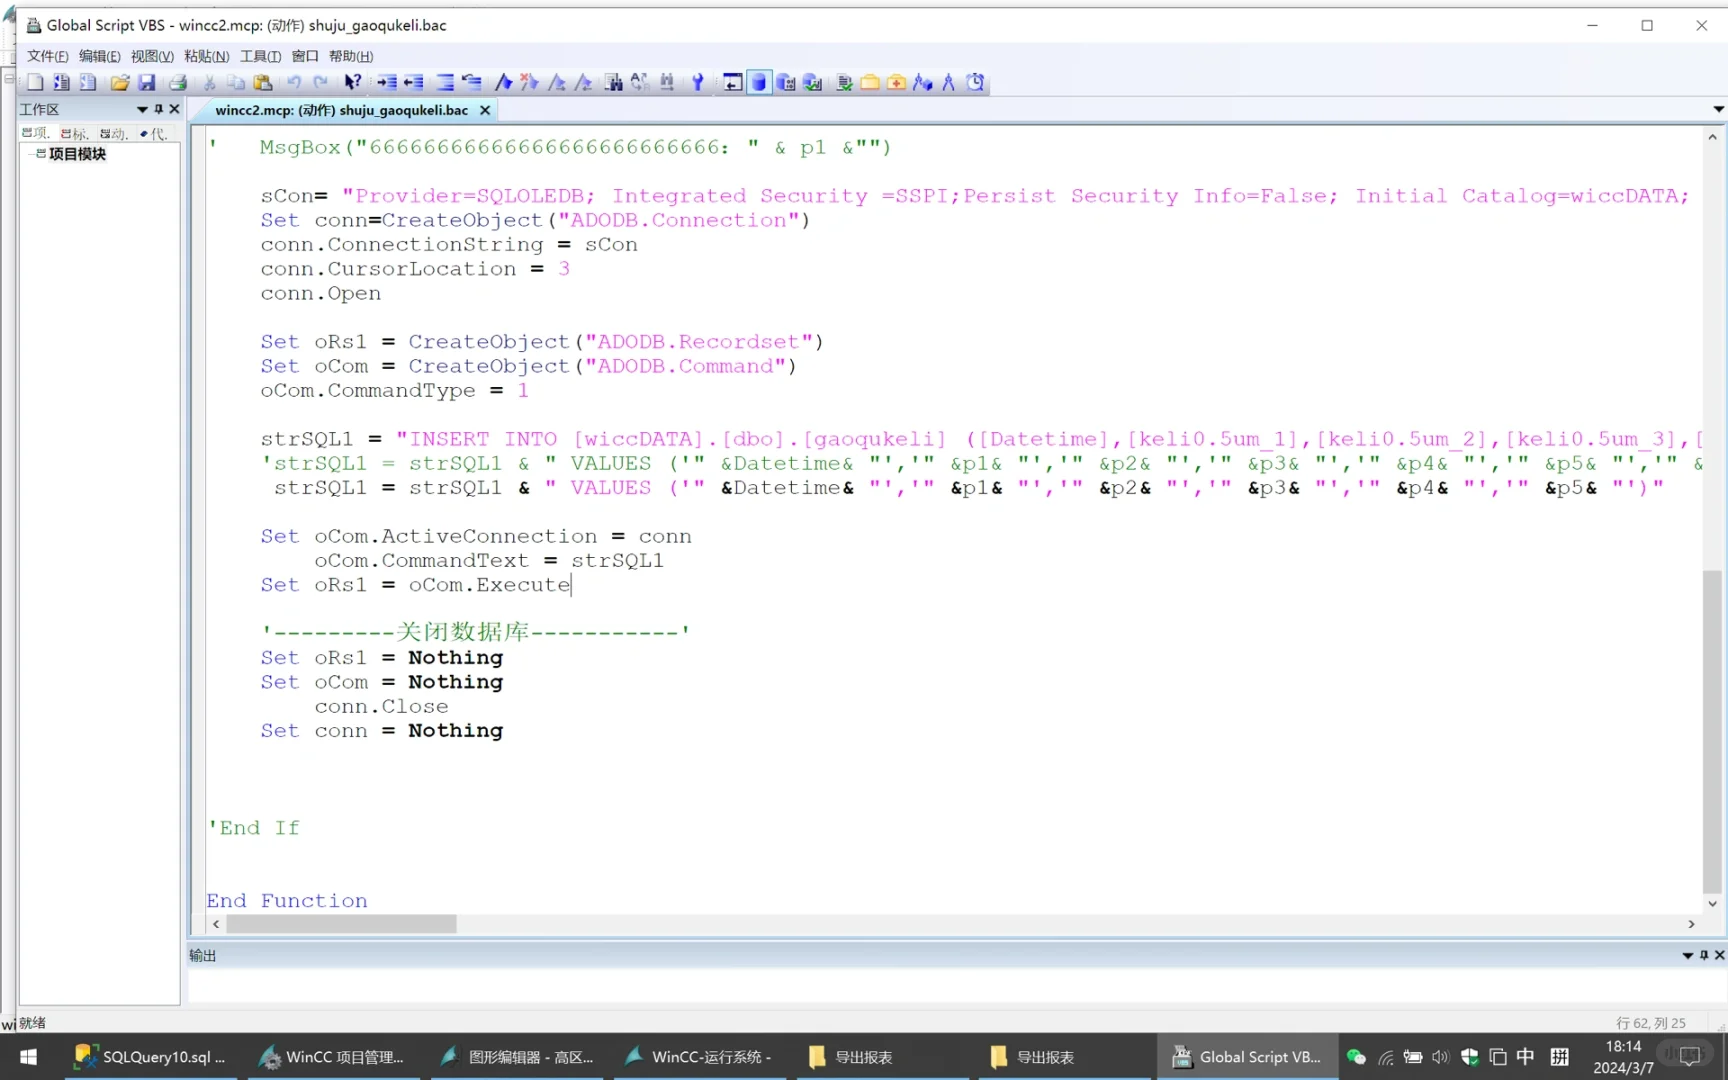Click the editor scroll down arrow

pos(1712,903)
